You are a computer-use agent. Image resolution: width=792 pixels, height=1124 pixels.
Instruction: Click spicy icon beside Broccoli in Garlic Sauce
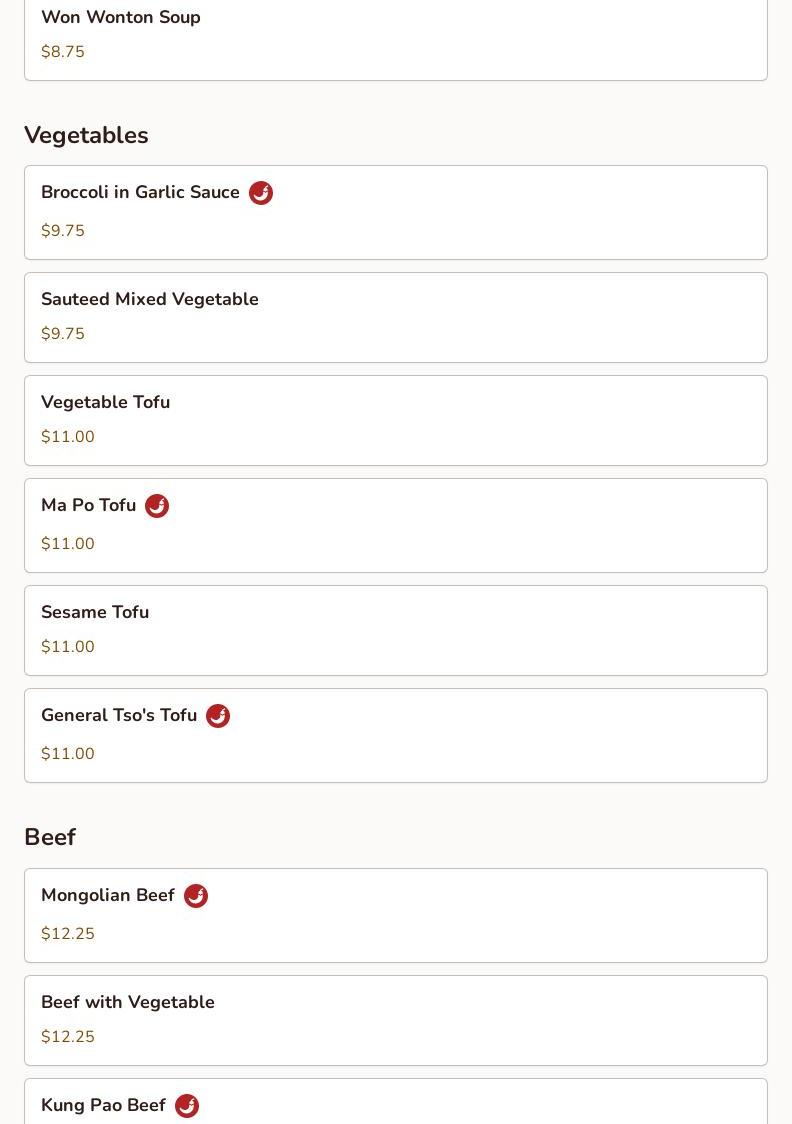pyautogui.click(x=261, y=193)
